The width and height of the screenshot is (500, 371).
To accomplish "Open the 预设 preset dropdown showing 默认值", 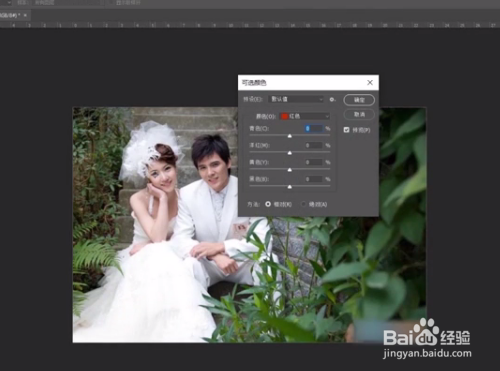I will click(296, 99).
